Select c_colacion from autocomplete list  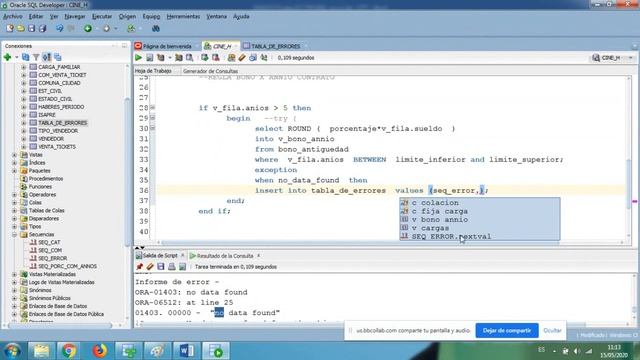point(435,202)
